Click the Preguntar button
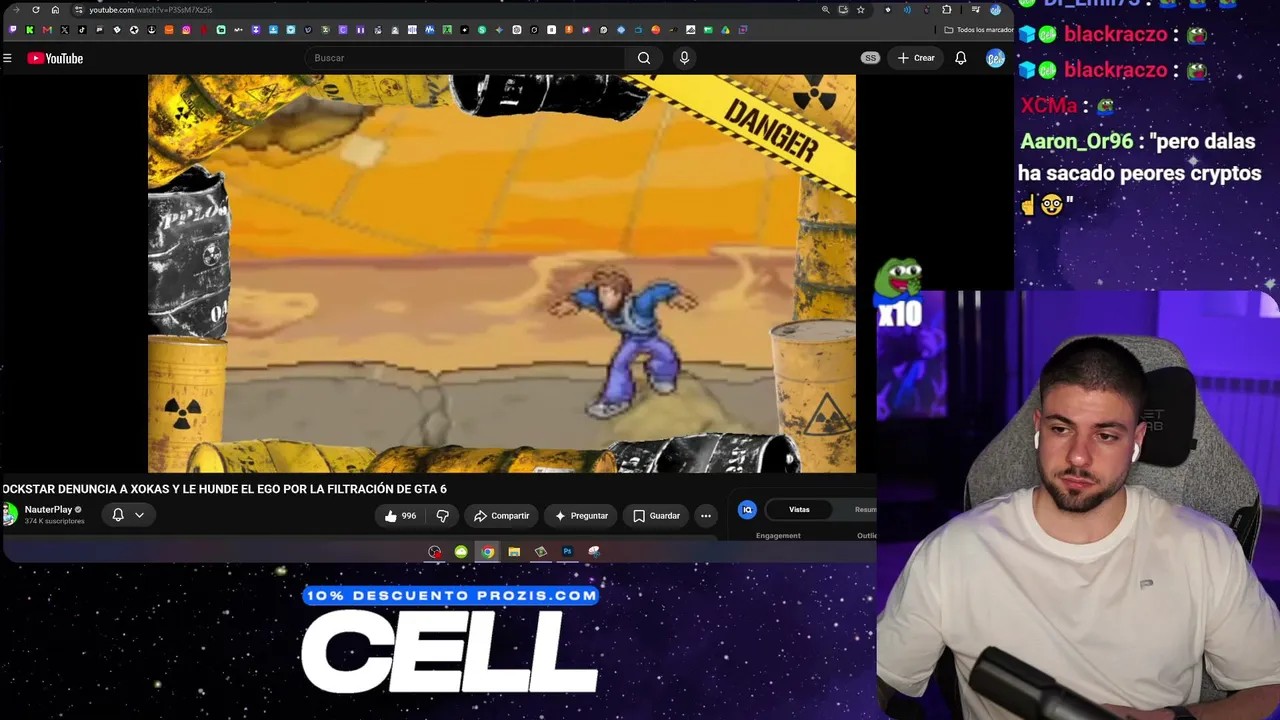The image size is (1280, 720). [x=581, y=516]
